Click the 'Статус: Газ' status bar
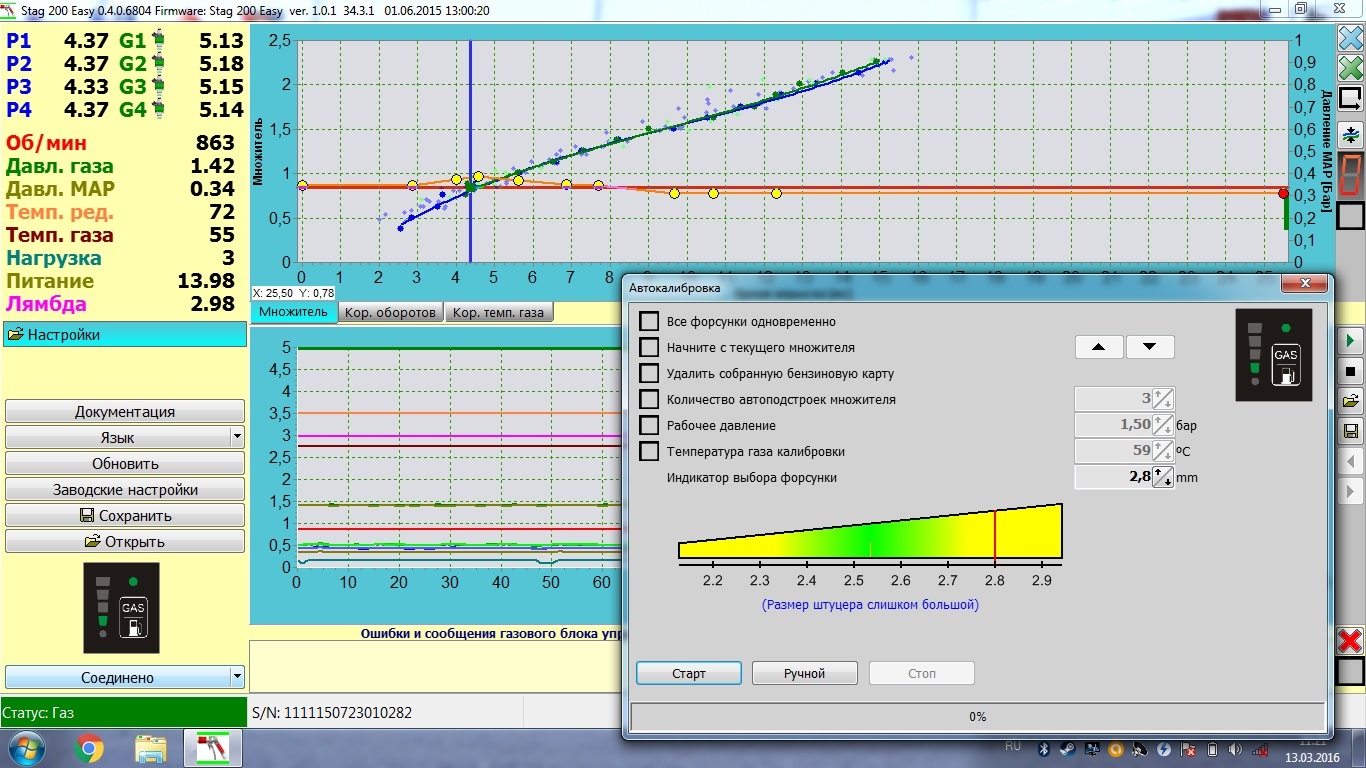1366x768 pixels. click(123, 713)
